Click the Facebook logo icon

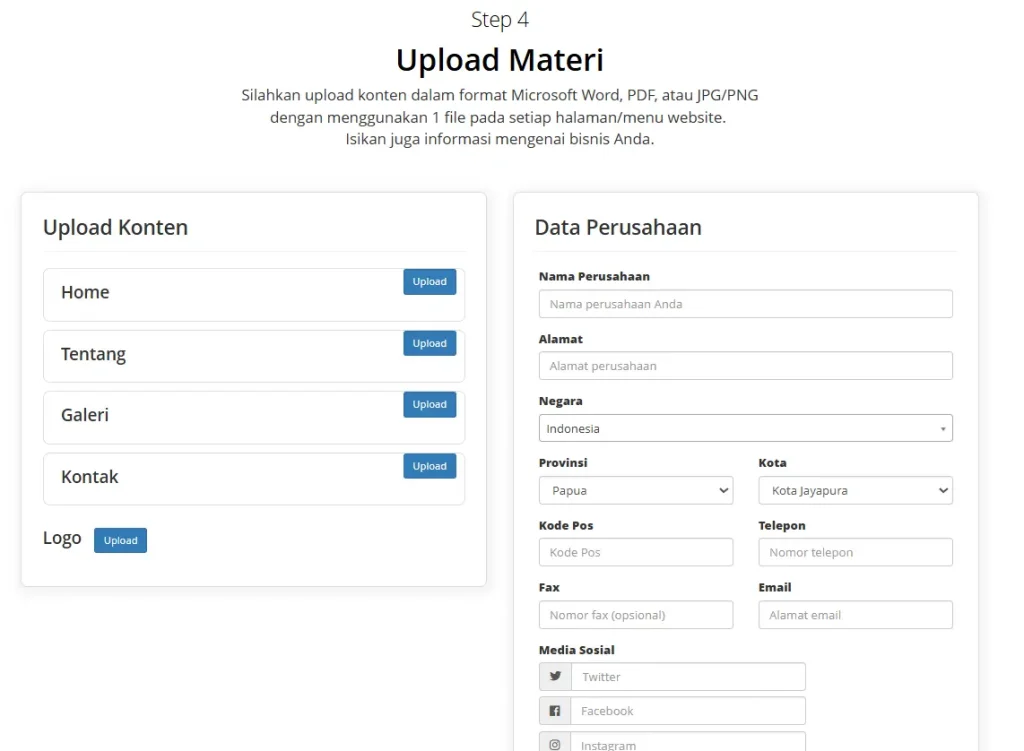554,711
